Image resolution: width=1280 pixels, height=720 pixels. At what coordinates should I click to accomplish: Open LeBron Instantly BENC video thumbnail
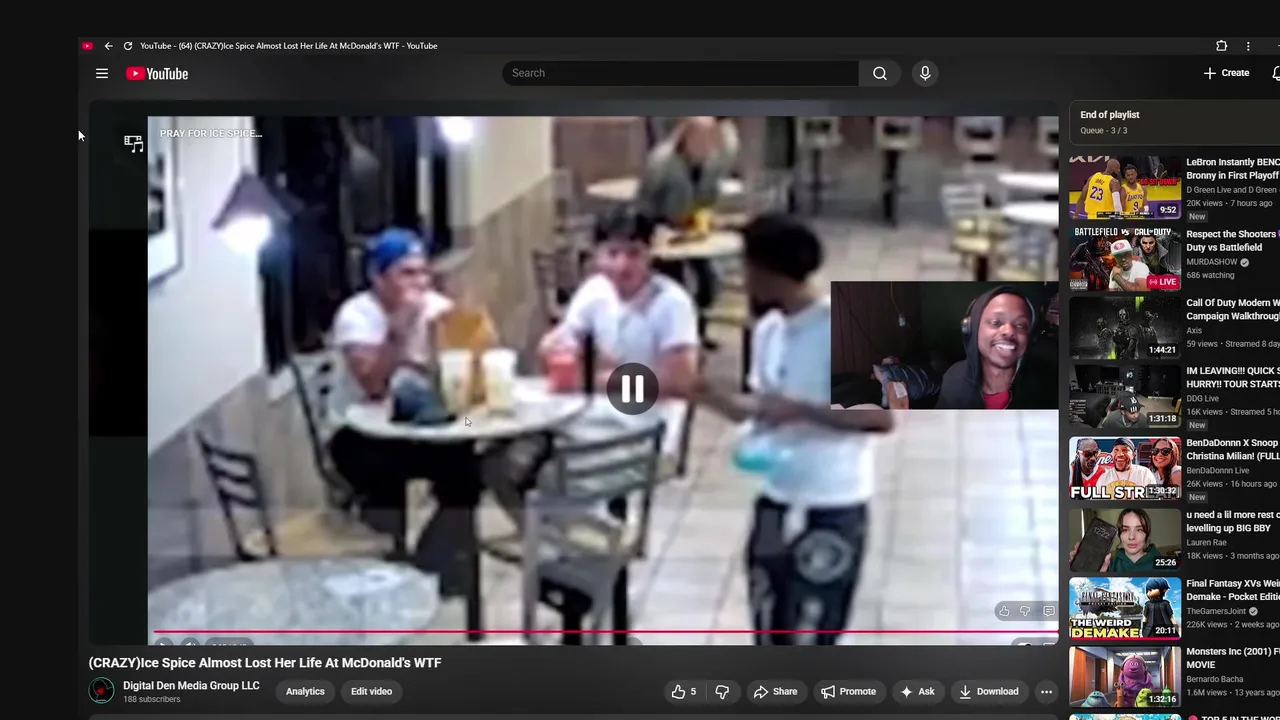tap(1125, 187)
